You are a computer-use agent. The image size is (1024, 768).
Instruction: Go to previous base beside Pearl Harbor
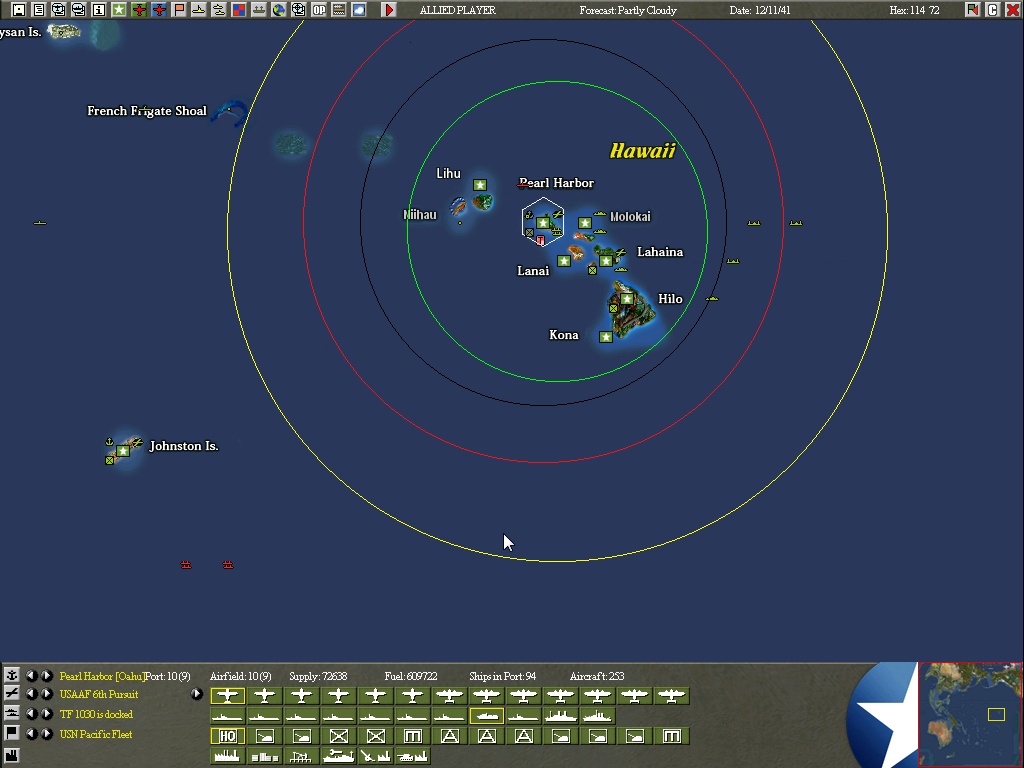coord(31,675)
